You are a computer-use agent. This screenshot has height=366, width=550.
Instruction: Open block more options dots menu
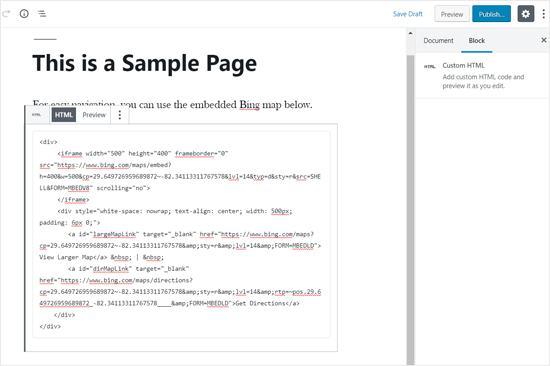click(x=120, y=115)
